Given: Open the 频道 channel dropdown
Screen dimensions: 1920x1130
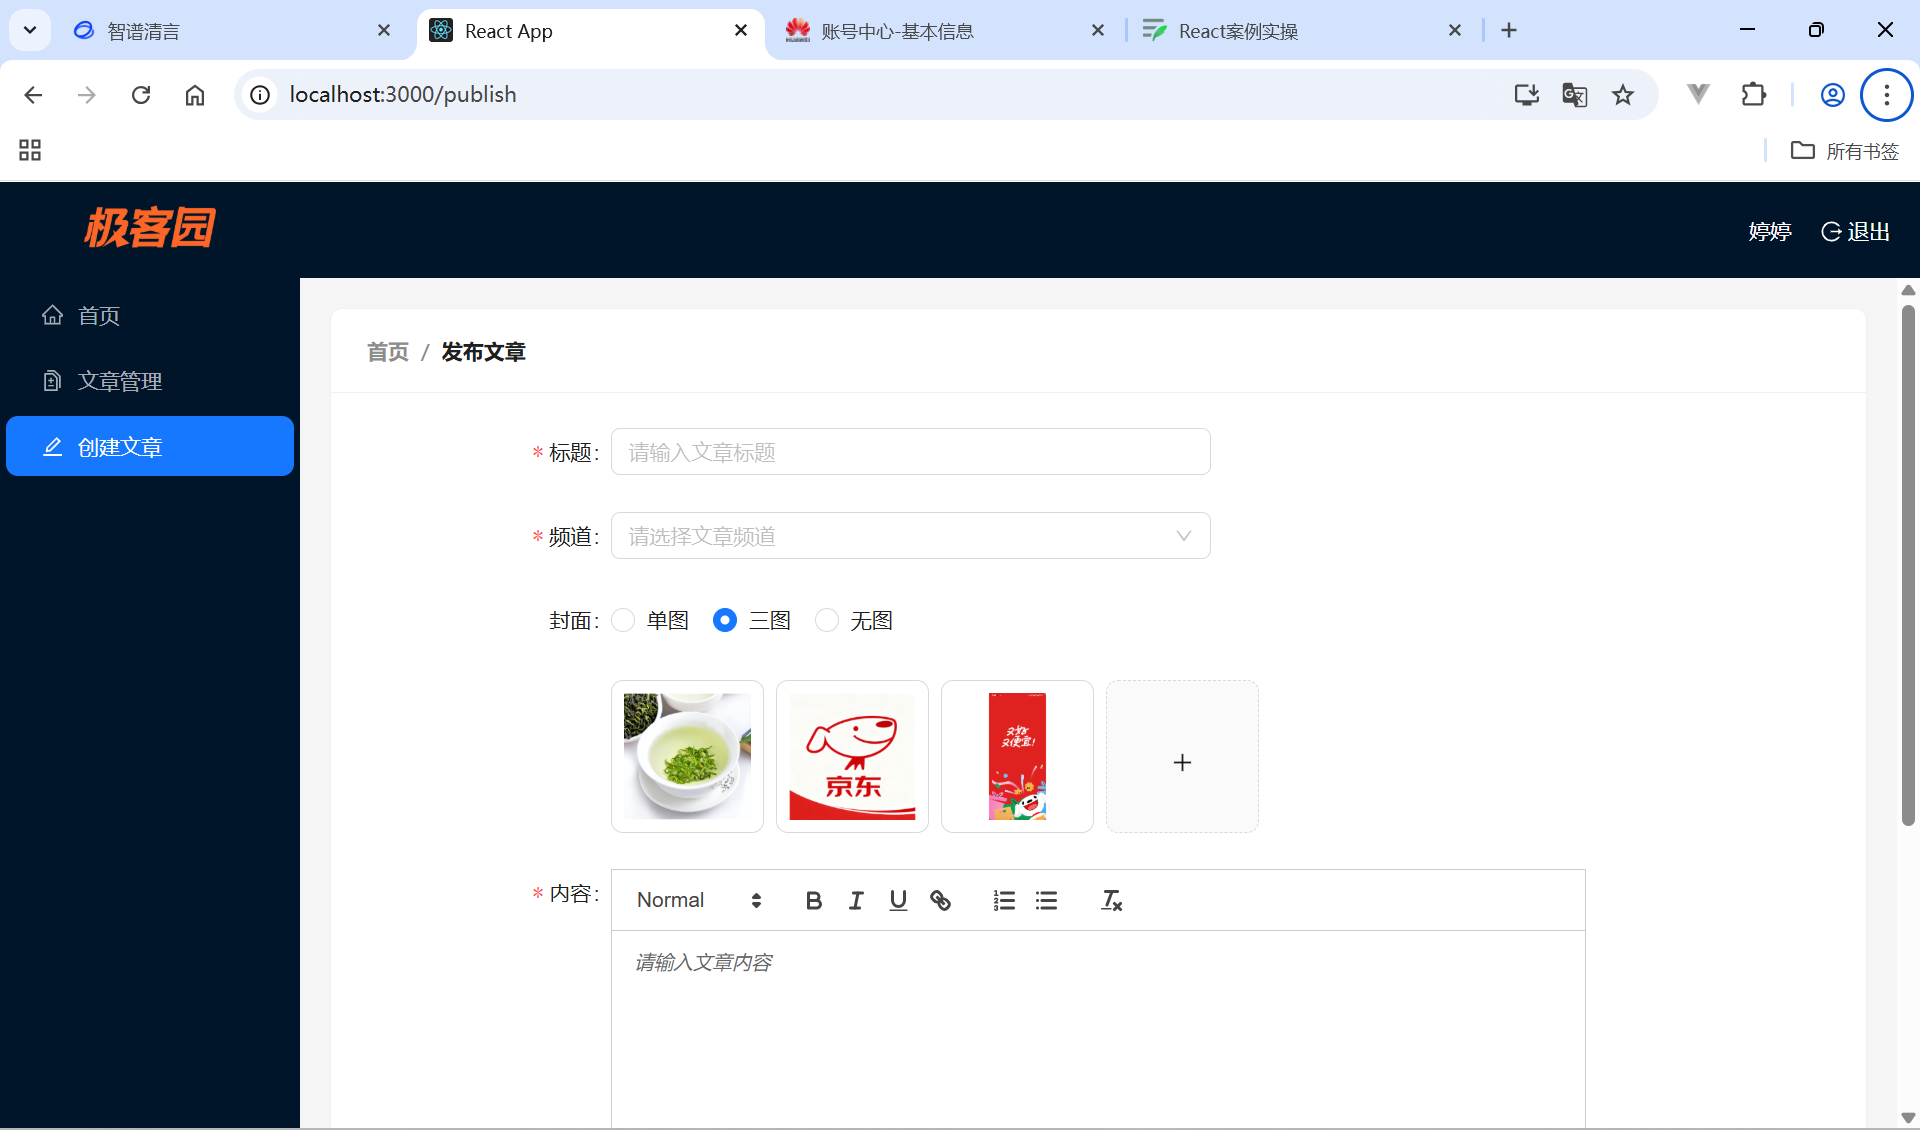Looking at the screenshot, I should point(910,536).
